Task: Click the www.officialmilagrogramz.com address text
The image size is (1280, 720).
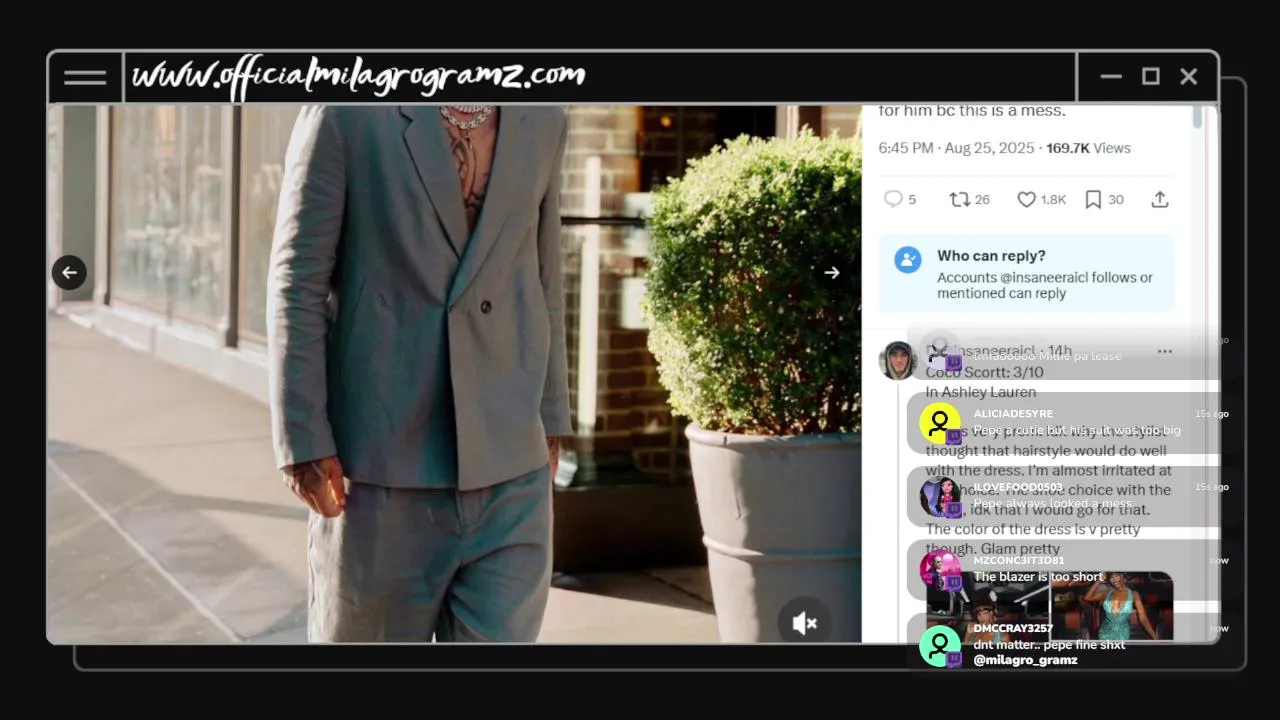Action: [359, 76]
